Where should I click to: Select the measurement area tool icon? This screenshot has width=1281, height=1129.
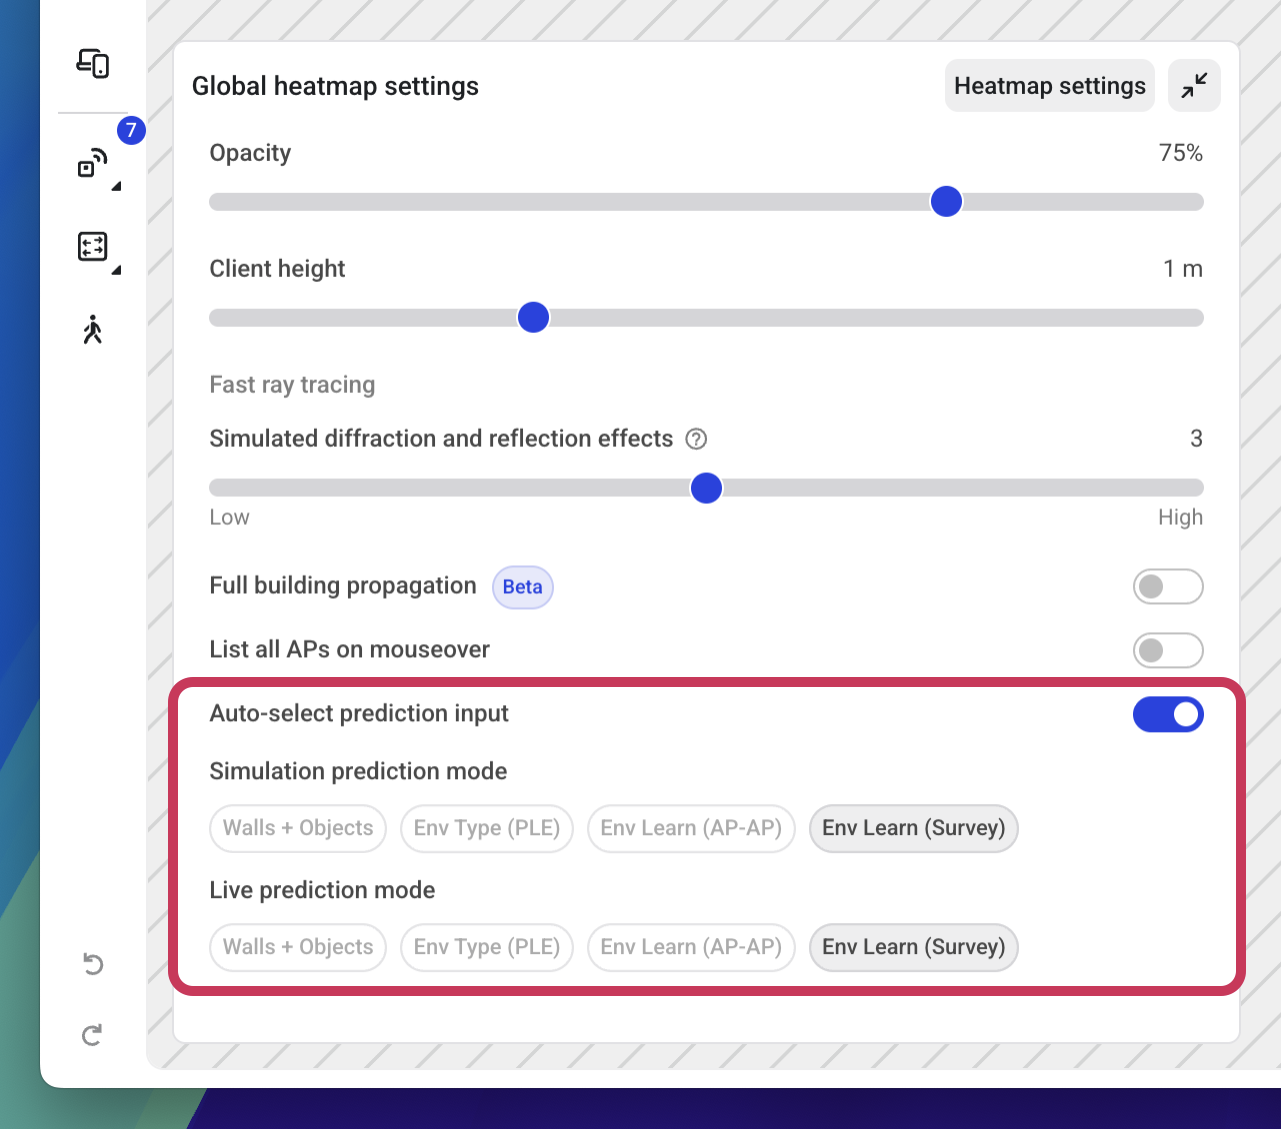pyautogui.click(x=93, y=247)
